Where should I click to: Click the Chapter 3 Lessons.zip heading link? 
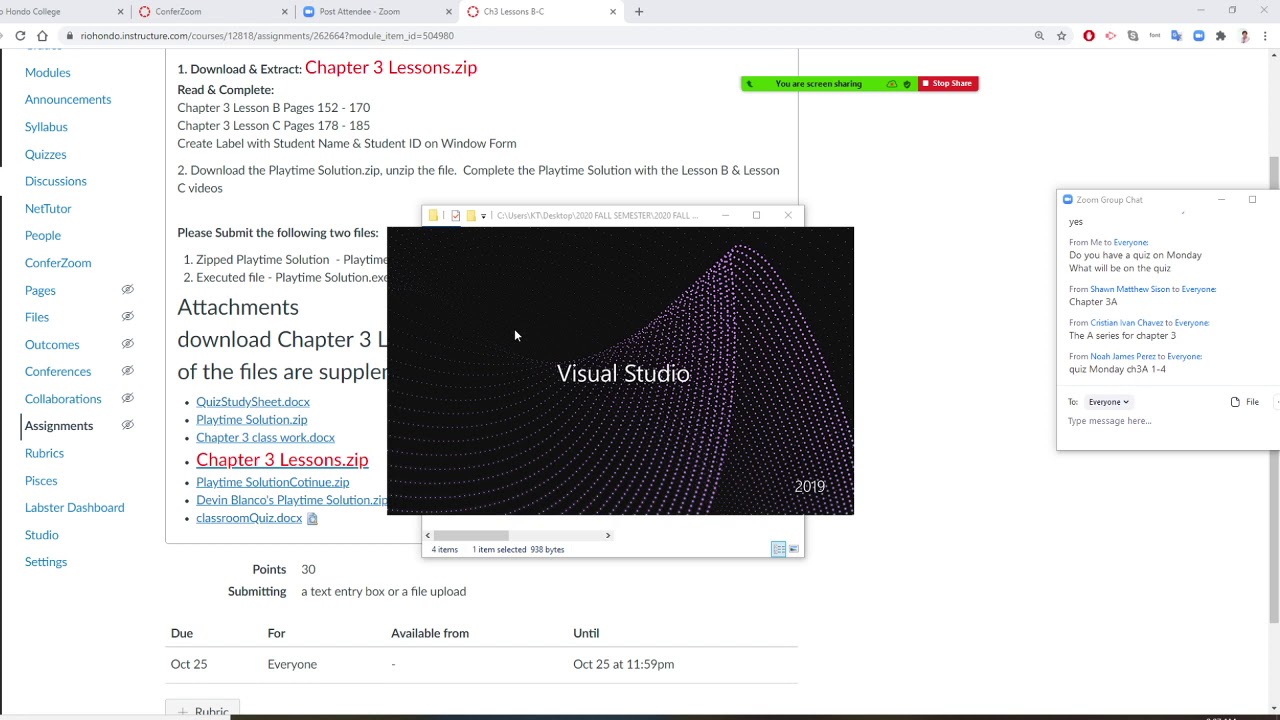click(x=391, y=67)
